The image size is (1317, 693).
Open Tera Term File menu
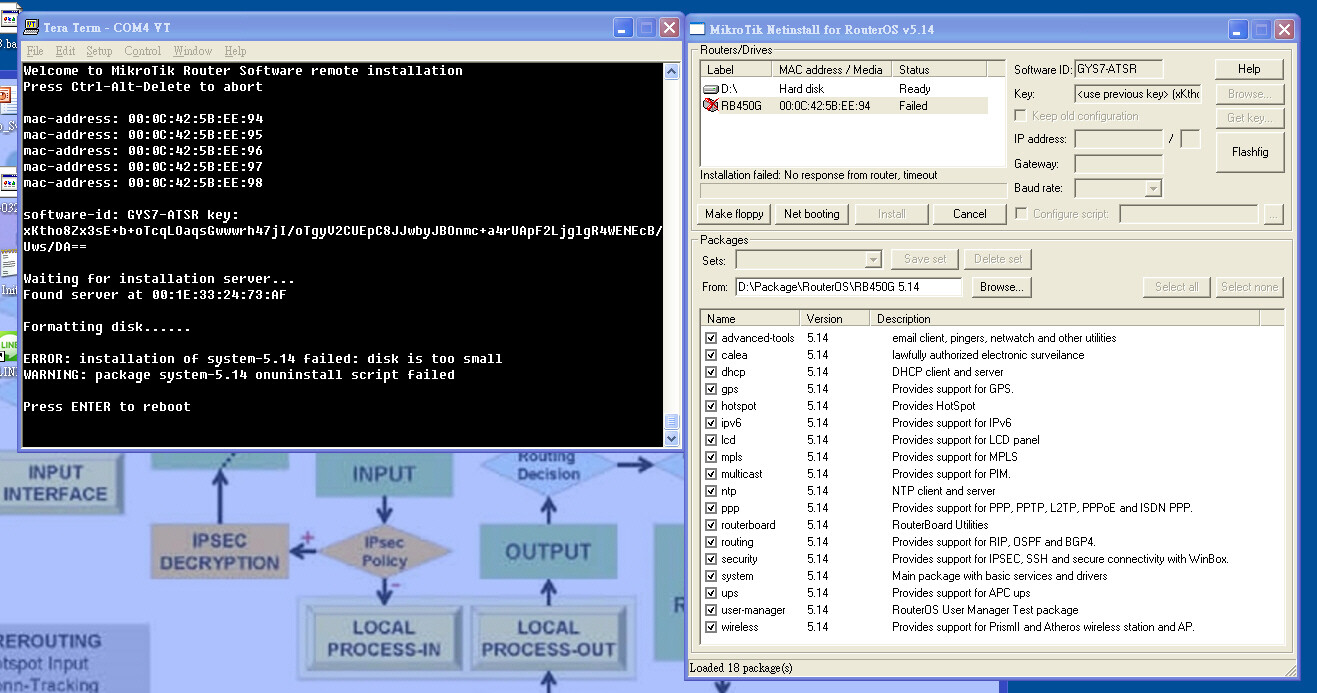[x=35, y=51]
